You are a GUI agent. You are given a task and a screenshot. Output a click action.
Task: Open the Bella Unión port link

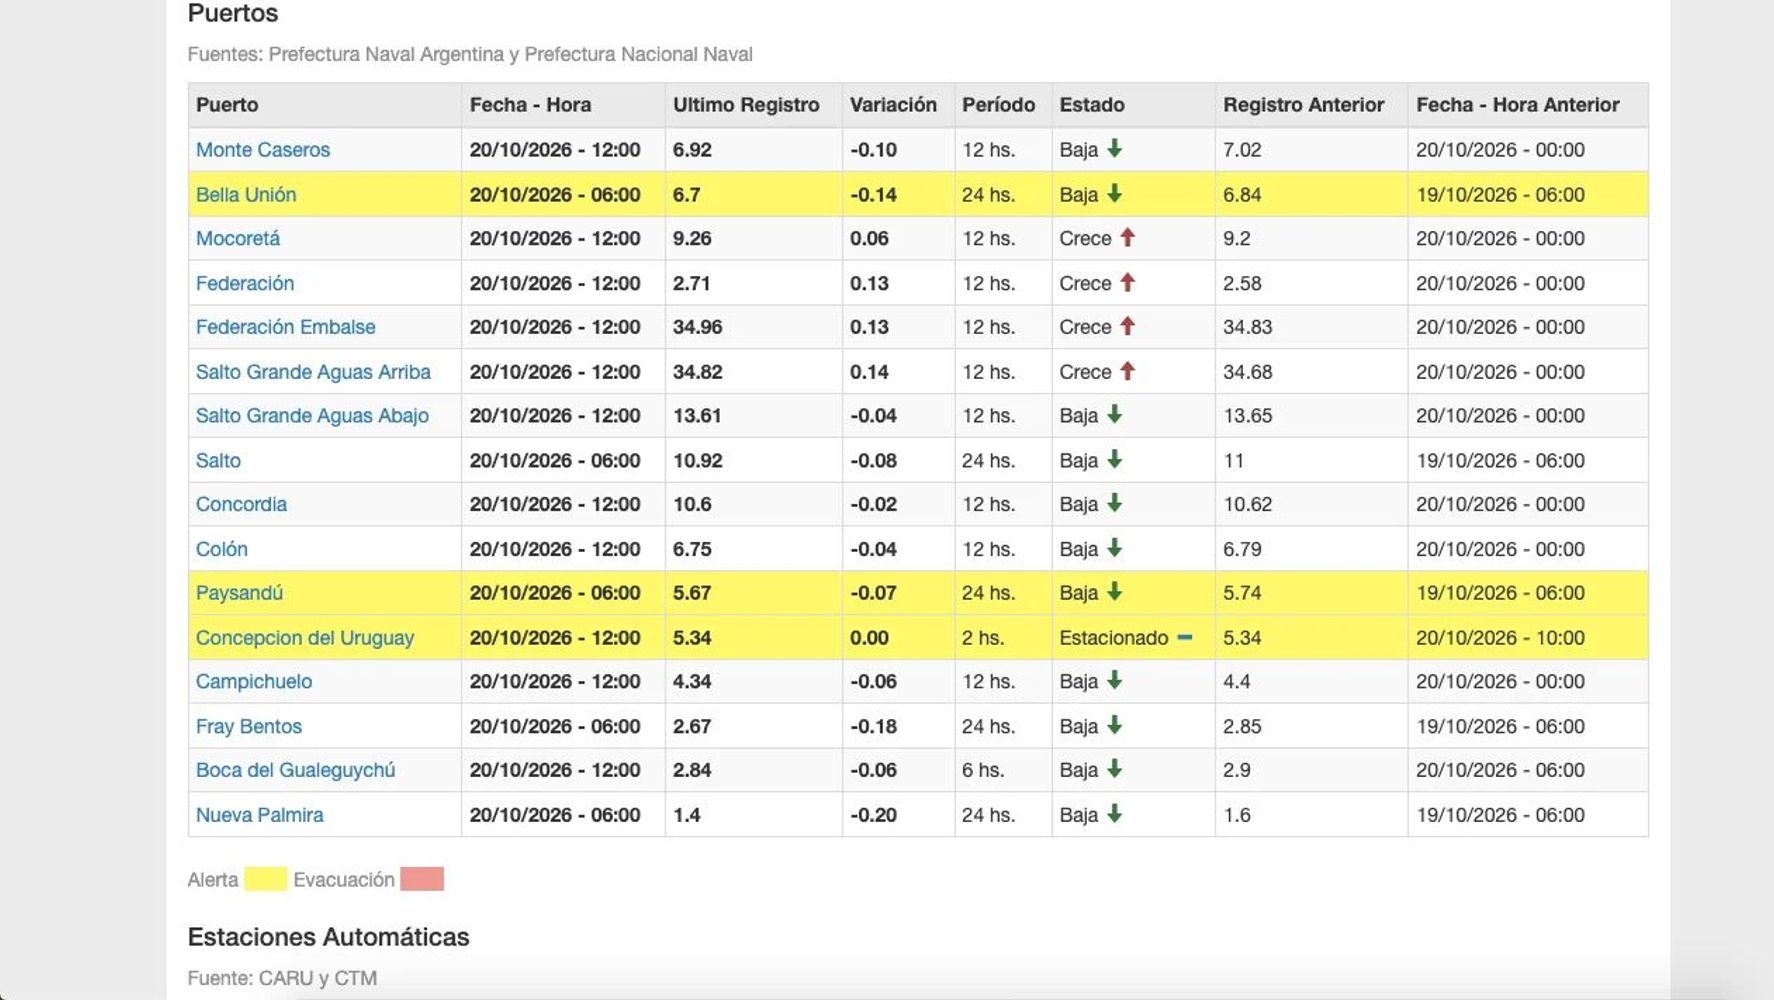point(246,195)
